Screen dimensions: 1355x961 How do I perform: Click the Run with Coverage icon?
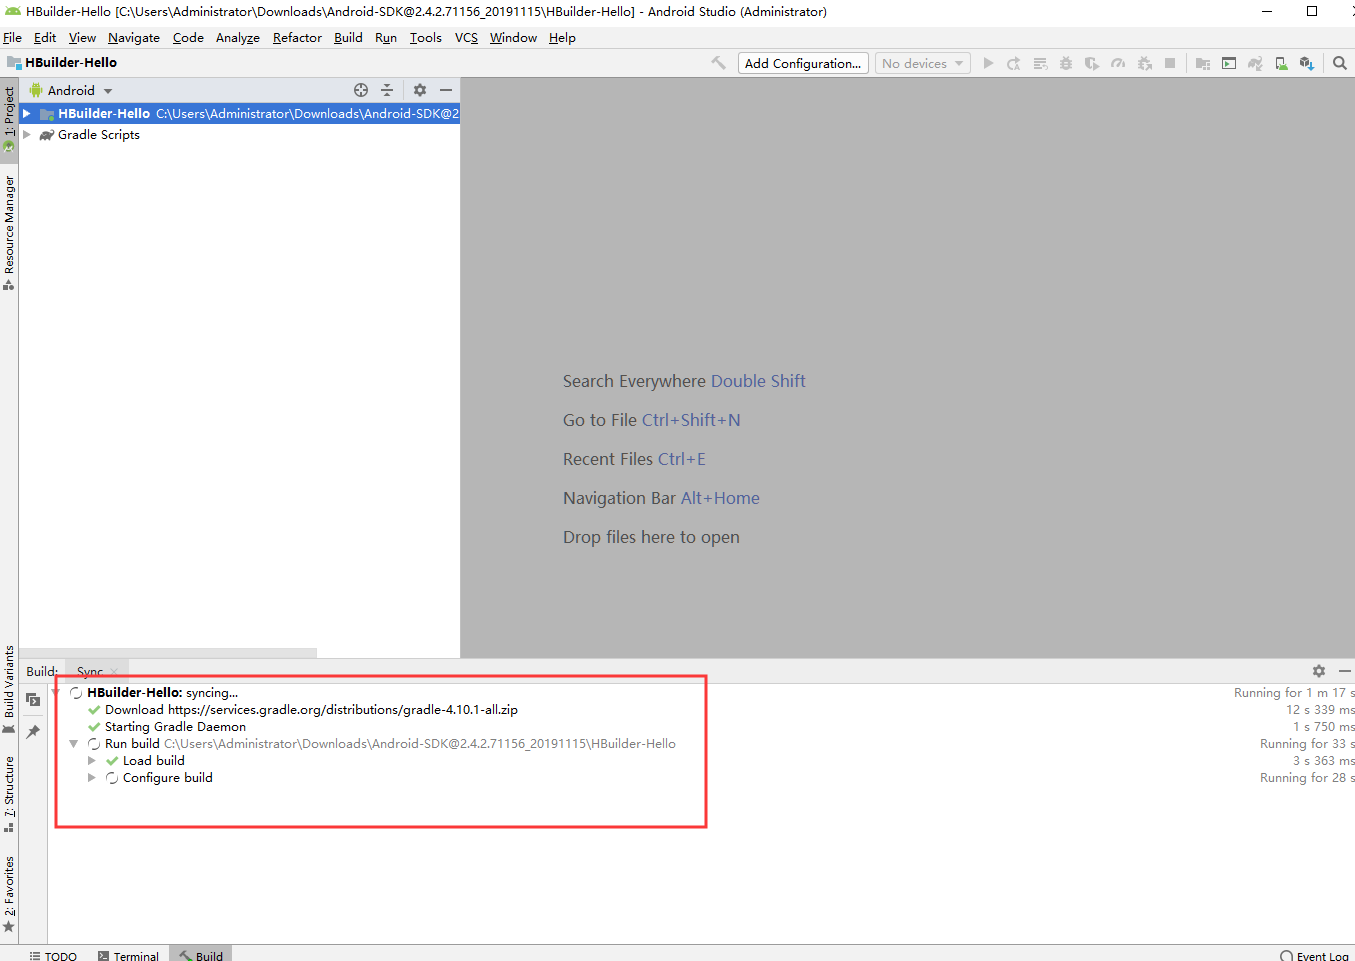click(1092, 63)
